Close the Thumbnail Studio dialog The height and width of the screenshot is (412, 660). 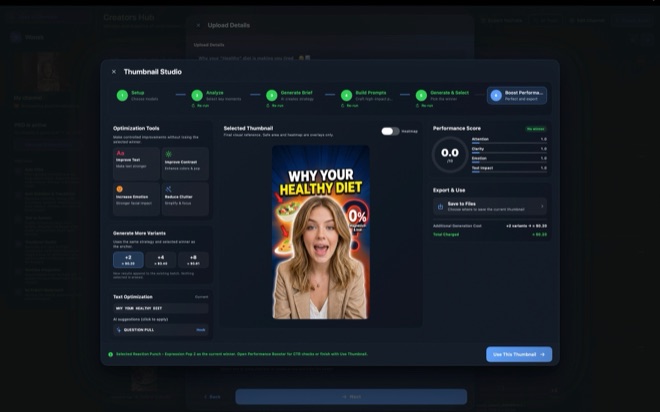tap(114, 72)
